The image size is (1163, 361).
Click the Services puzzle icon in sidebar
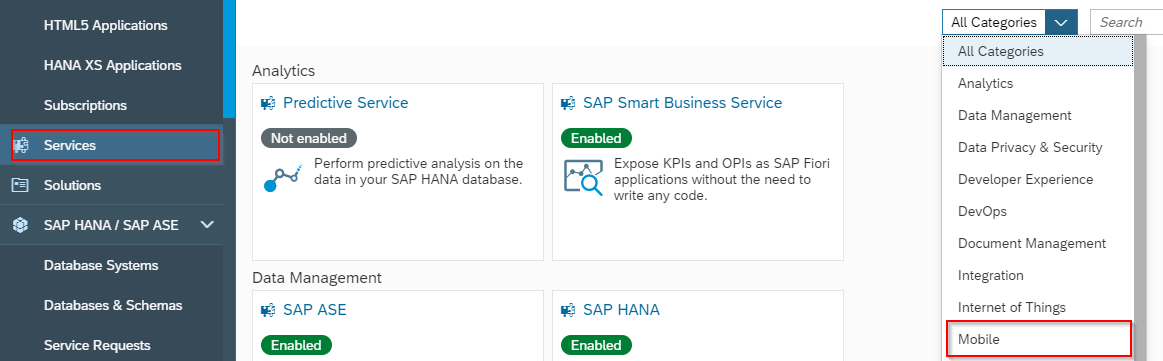coord(21,145)
